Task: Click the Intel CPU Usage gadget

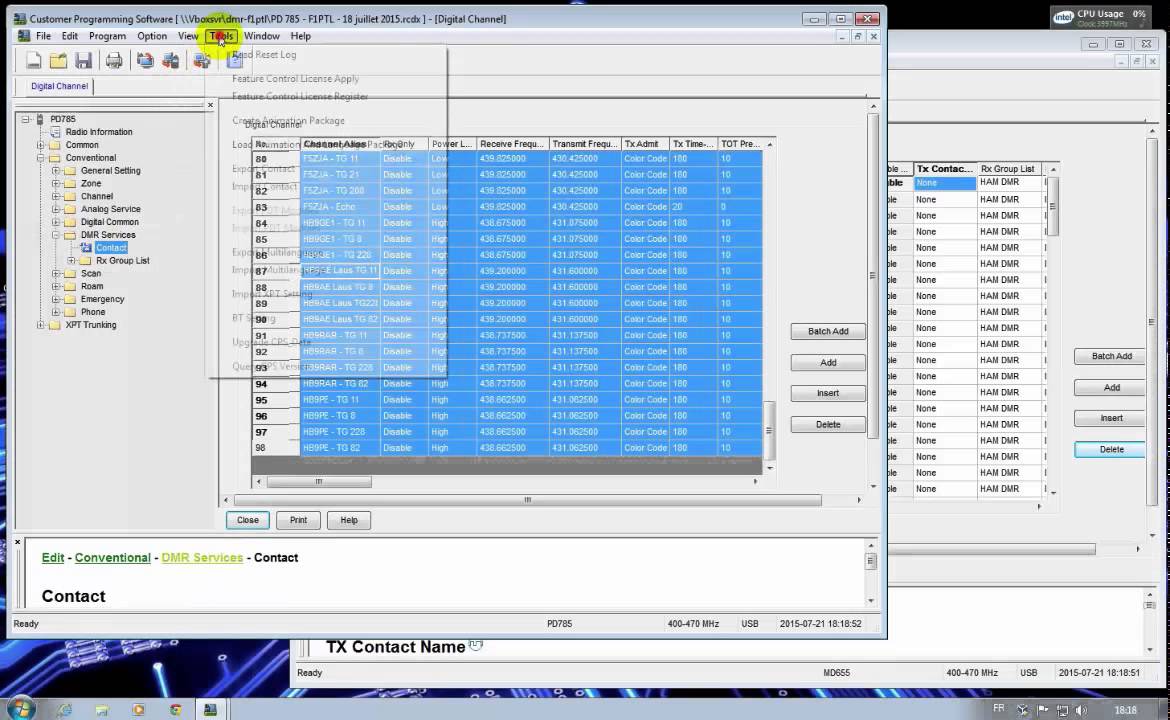Action: point(1099,17)
